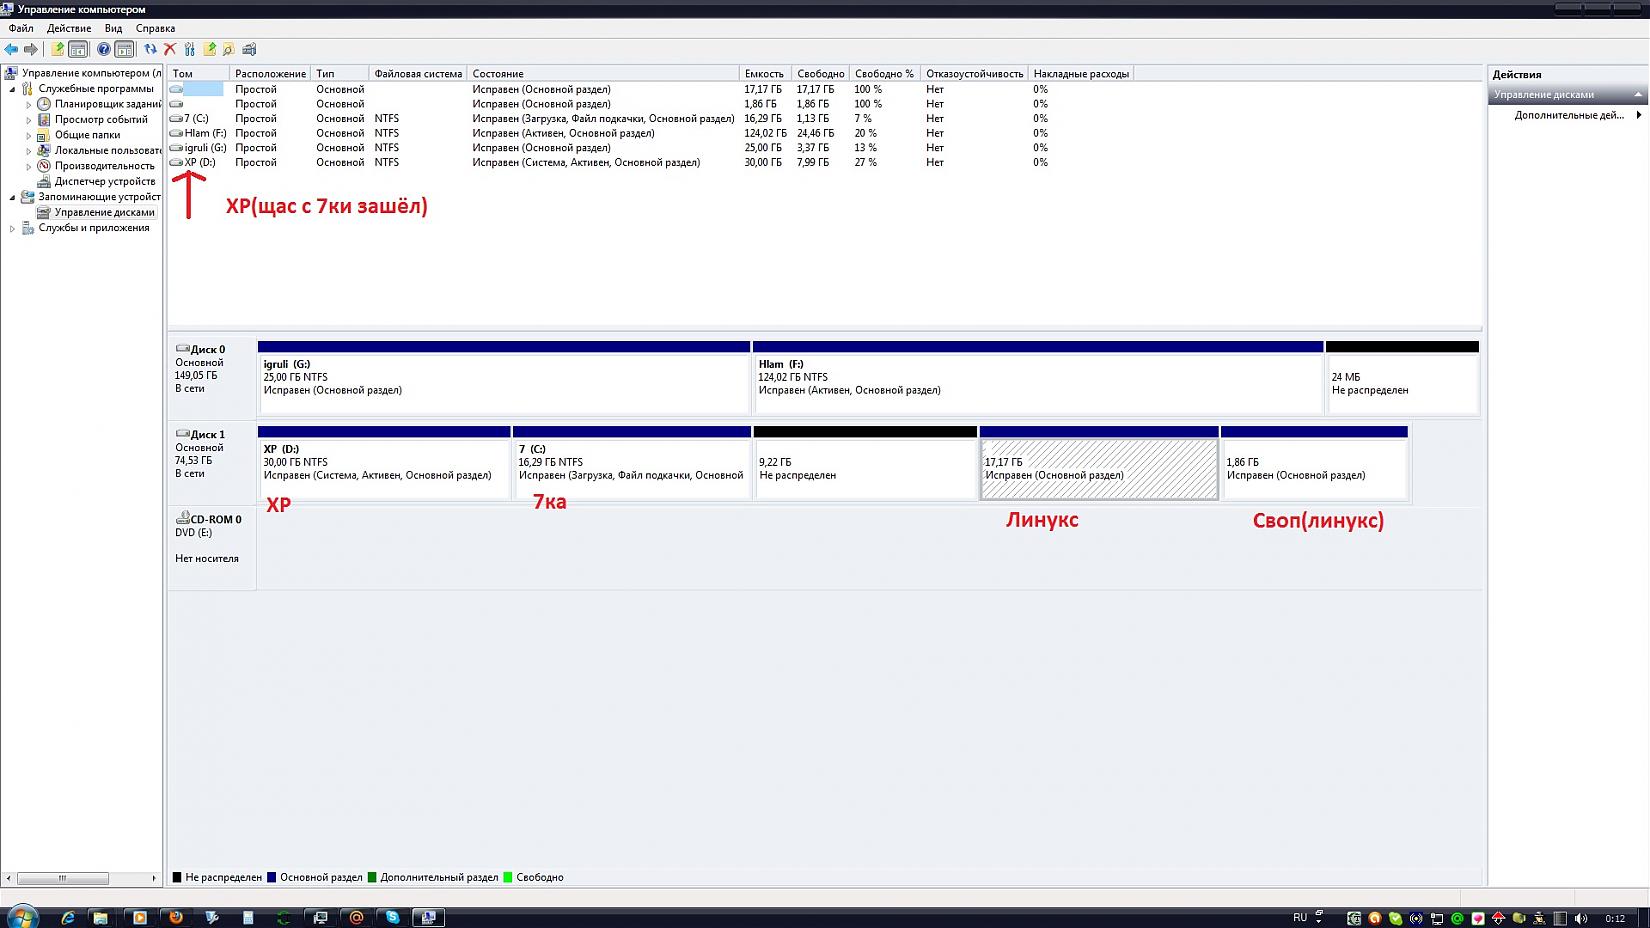Refresh using the blue circular arrows icon
Screen dimensions: 1650x928
coord(150,49)
